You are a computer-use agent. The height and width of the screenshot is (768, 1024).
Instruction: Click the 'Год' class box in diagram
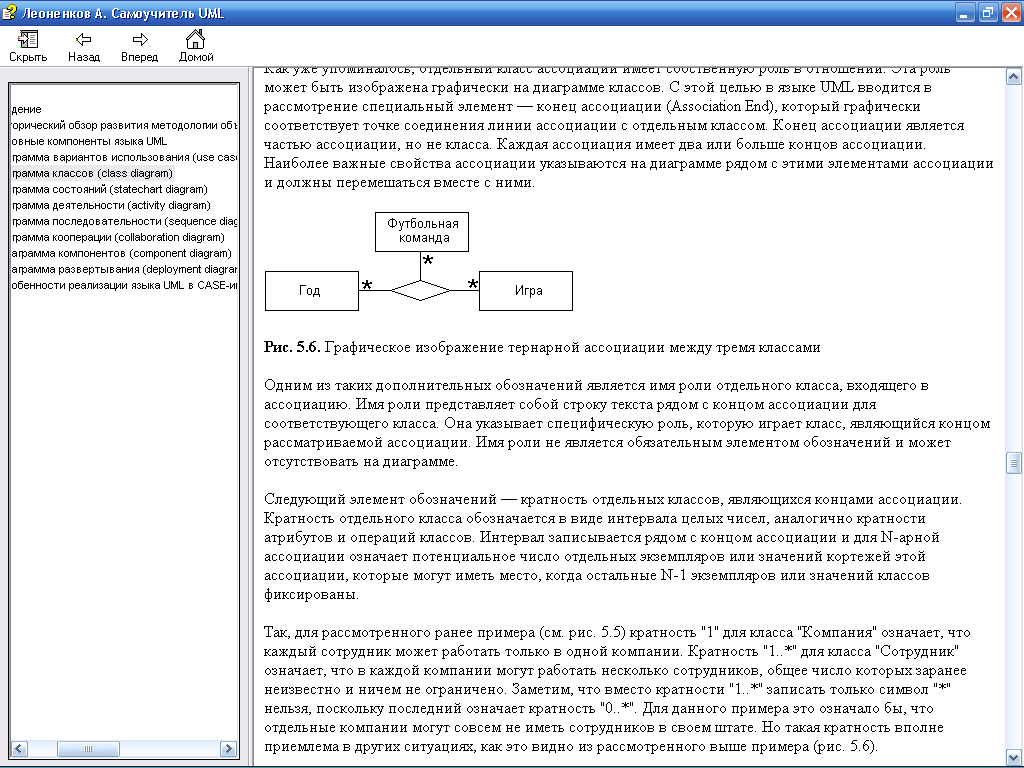312,291
